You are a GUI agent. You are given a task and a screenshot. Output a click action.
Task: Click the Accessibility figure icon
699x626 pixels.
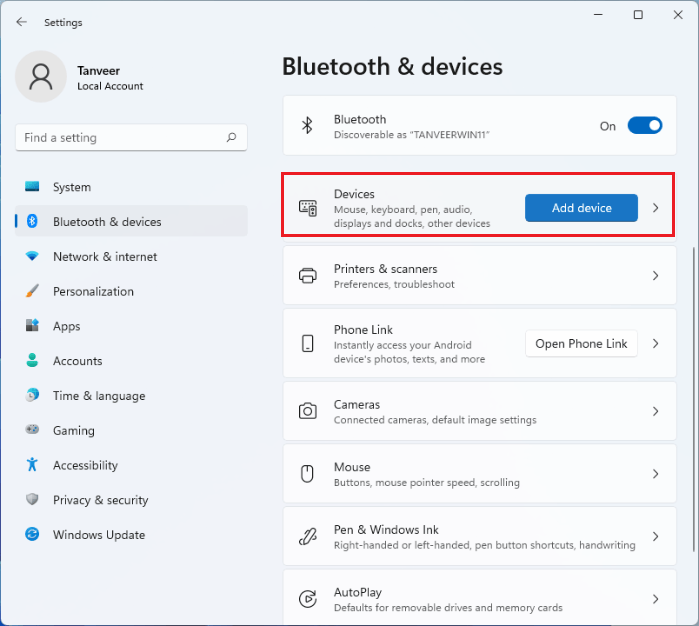tap(32, 465)
